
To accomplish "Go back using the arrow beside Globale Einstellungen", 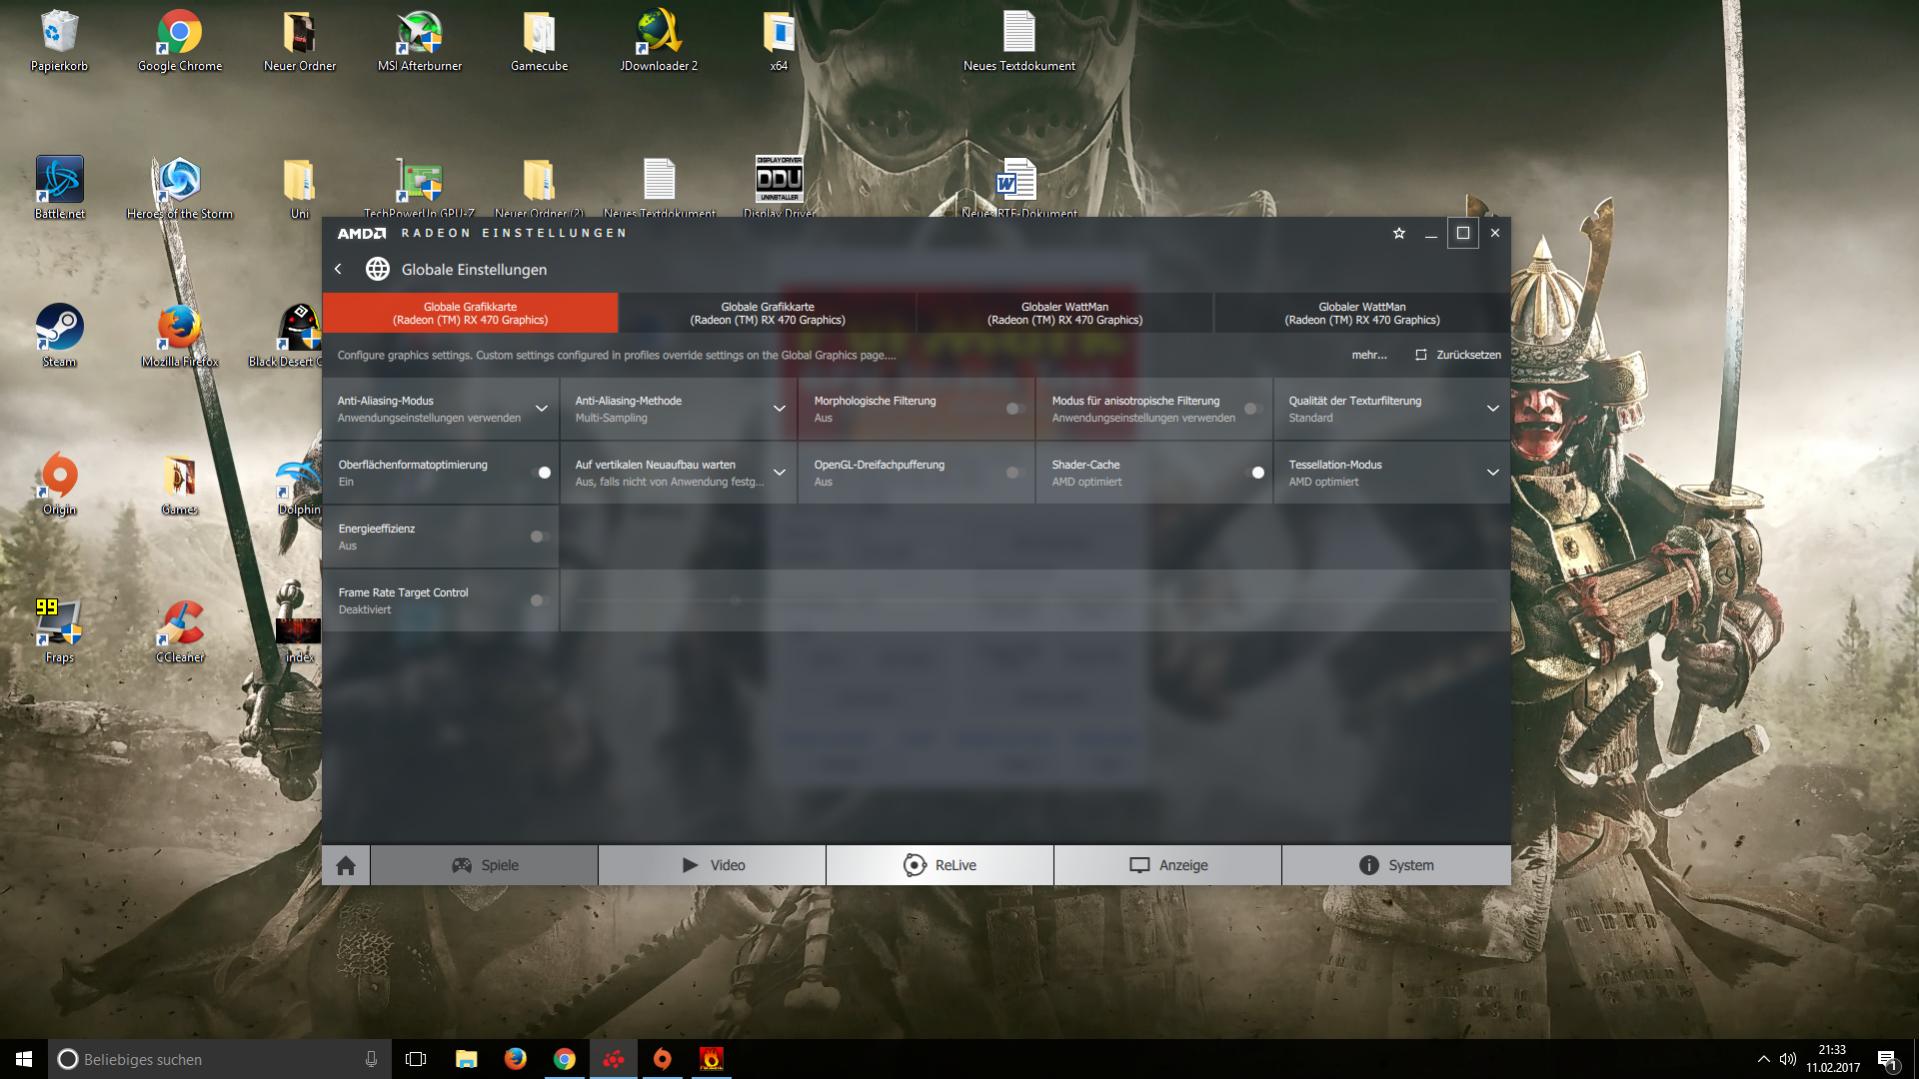I will pyautogui.click(x=338, y=269).
